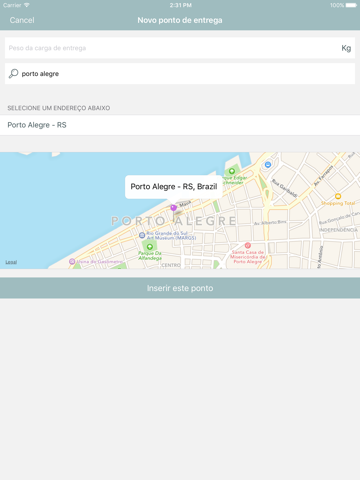The image size is (360, 480).
Task: Select the Porto Alegre - RS address result
Action: pos(180,125)
